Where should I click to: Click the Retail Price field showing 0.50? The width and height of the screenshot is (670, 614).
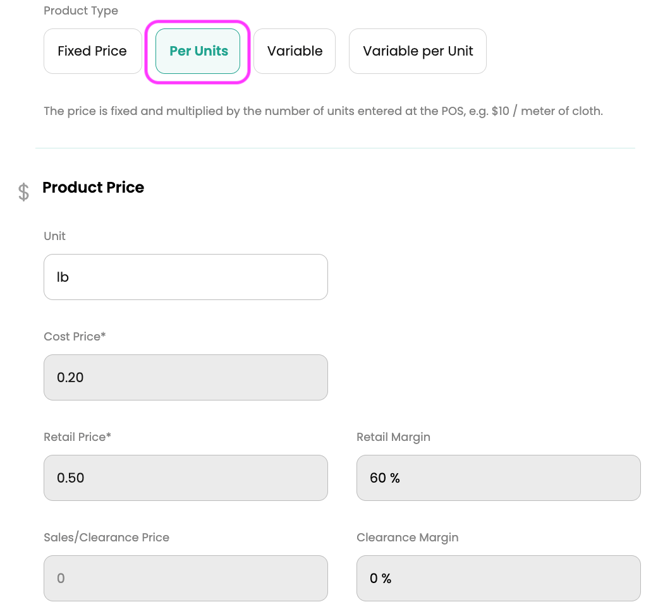185,478
